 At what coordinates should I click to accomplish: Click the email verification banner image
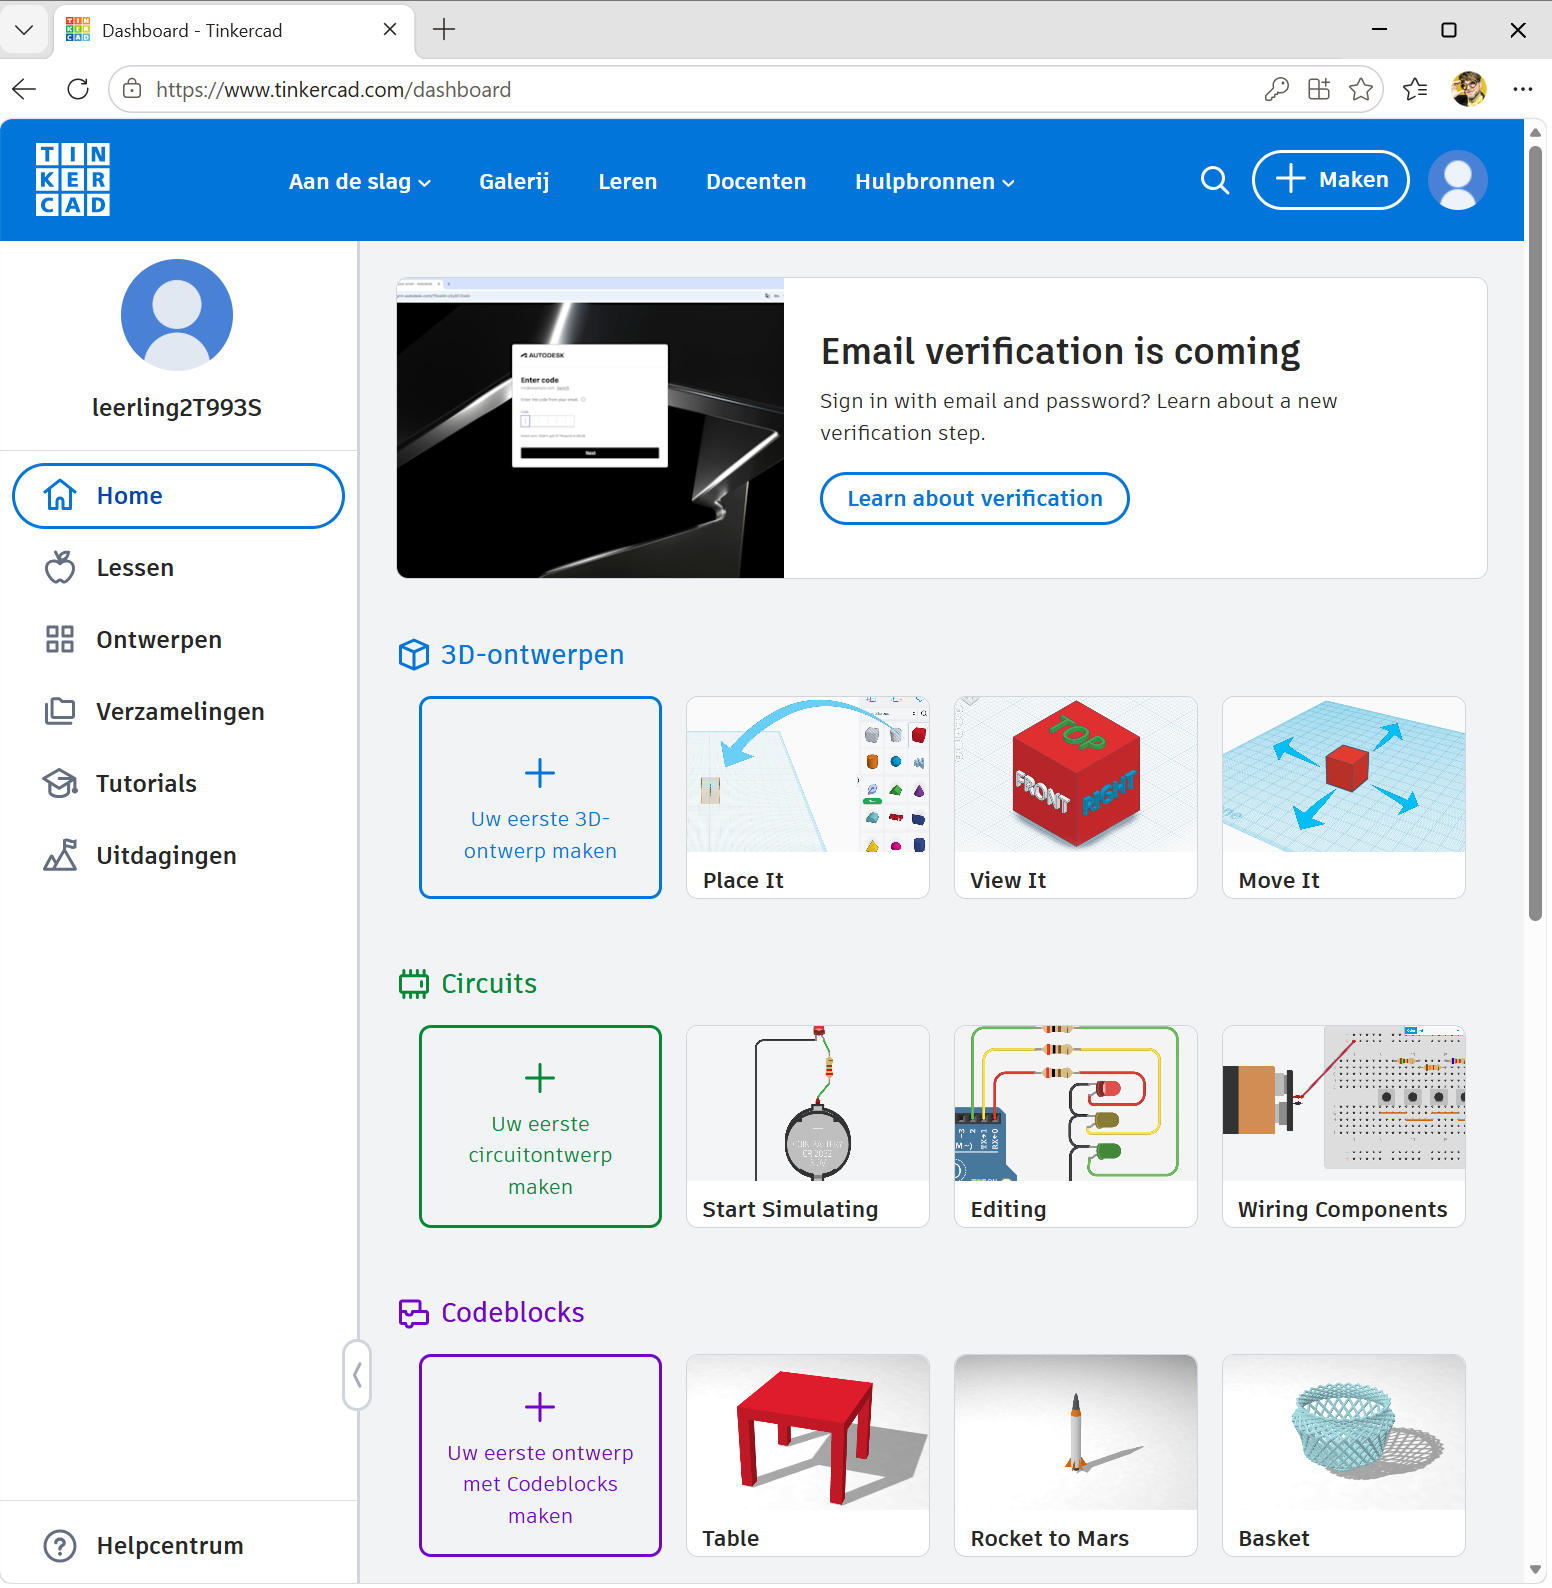click(590, 428)
